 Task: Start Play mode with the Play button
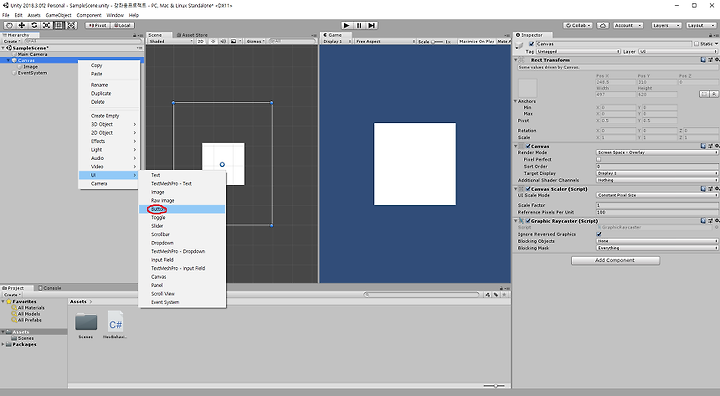[347, 25]
